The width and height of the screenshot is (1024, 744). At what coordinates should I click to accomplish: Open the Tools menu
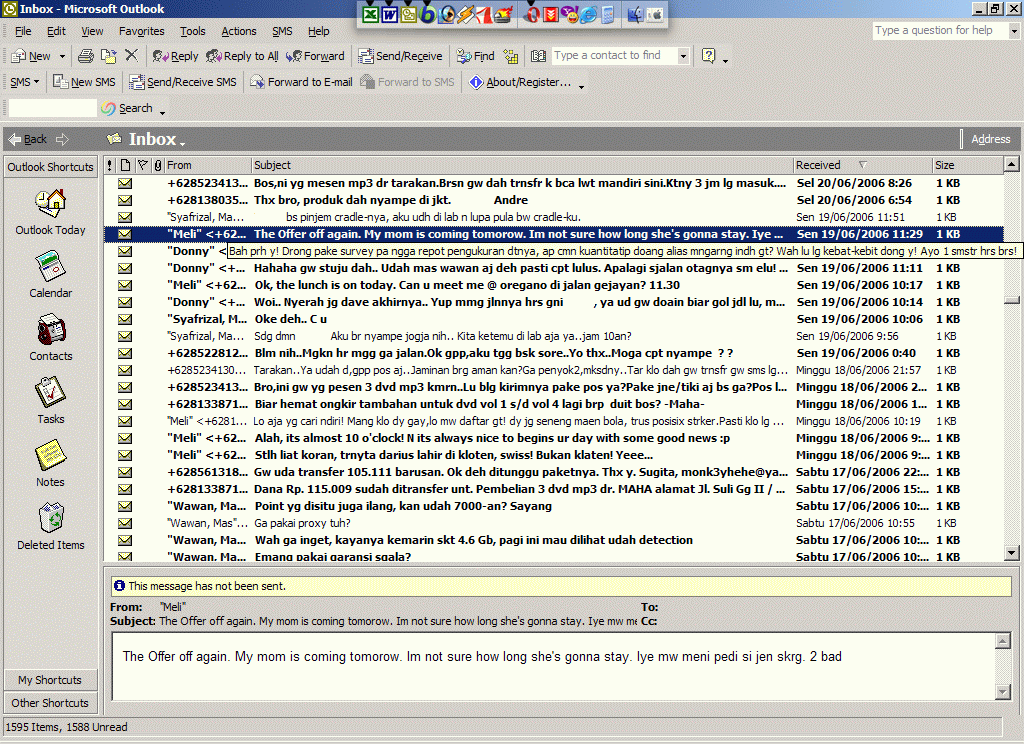pos(193,31)
